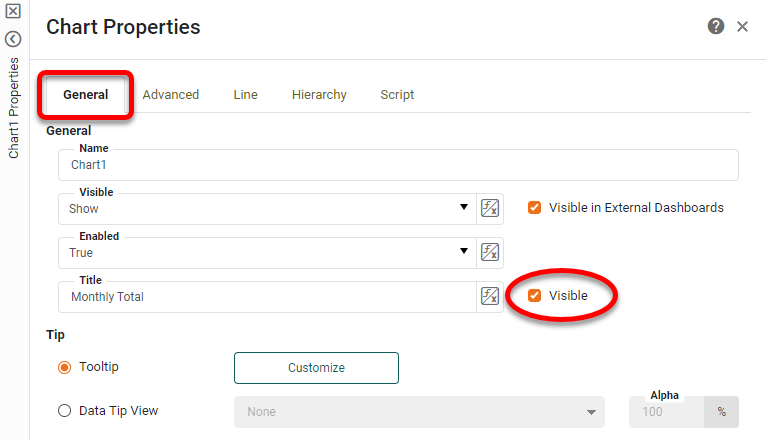Viewport: 766px width, 440px height.
Task: Open formula editor for Enabled field
Action: 490,252
